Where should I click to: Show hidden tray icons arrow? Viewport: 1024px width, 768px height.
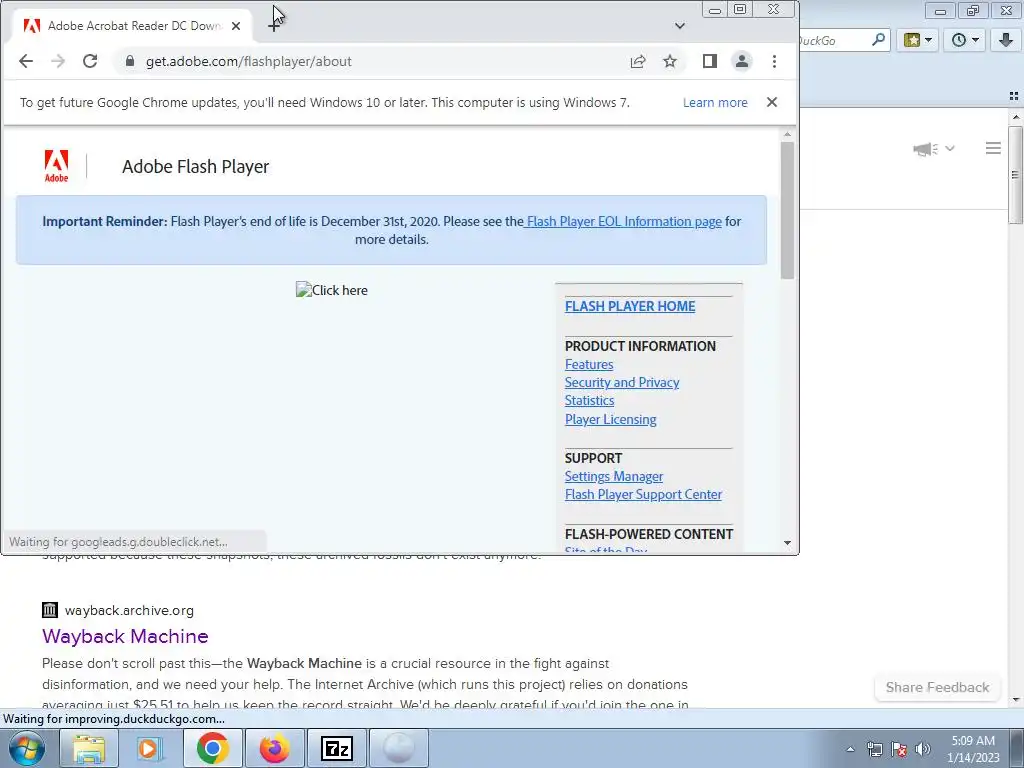(x=850, y=749)
